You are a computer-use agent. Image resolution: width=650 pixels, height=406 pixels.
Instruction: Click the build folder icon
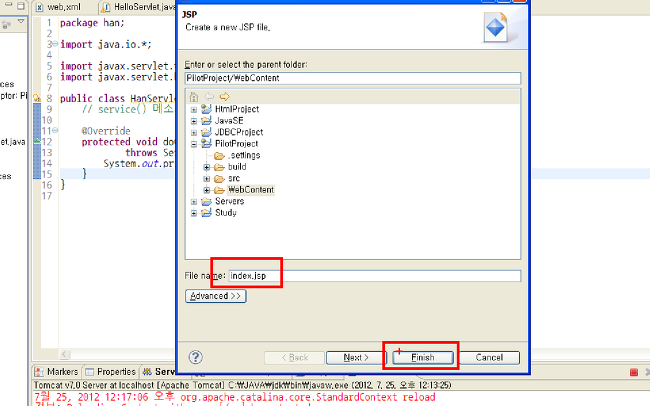coord(219,167)
